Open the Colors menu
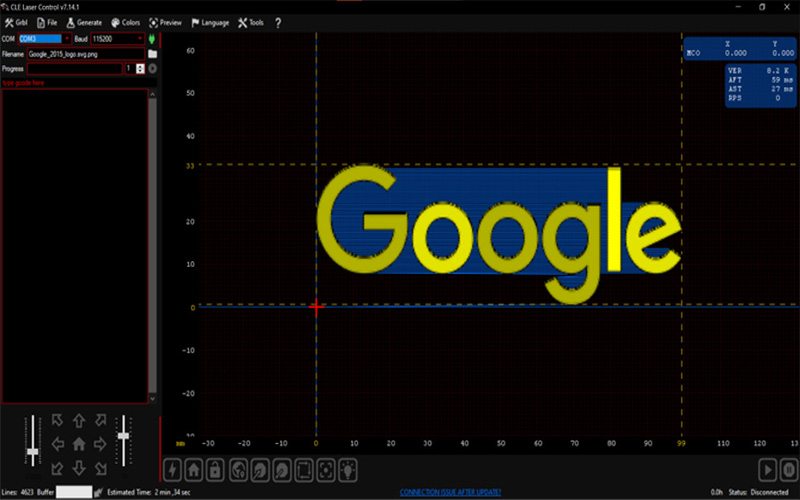Screen dimensions: 800x500 tap(125, 22)
